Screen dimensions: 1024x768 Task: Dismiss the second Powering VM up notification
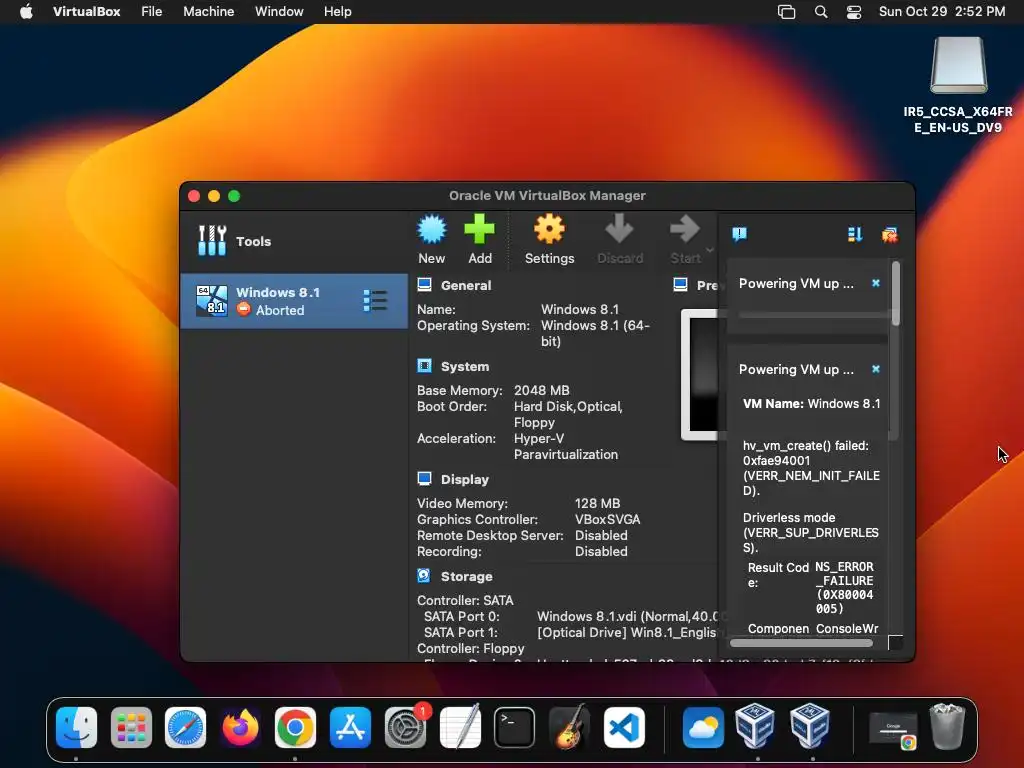(x=876, y=369)
